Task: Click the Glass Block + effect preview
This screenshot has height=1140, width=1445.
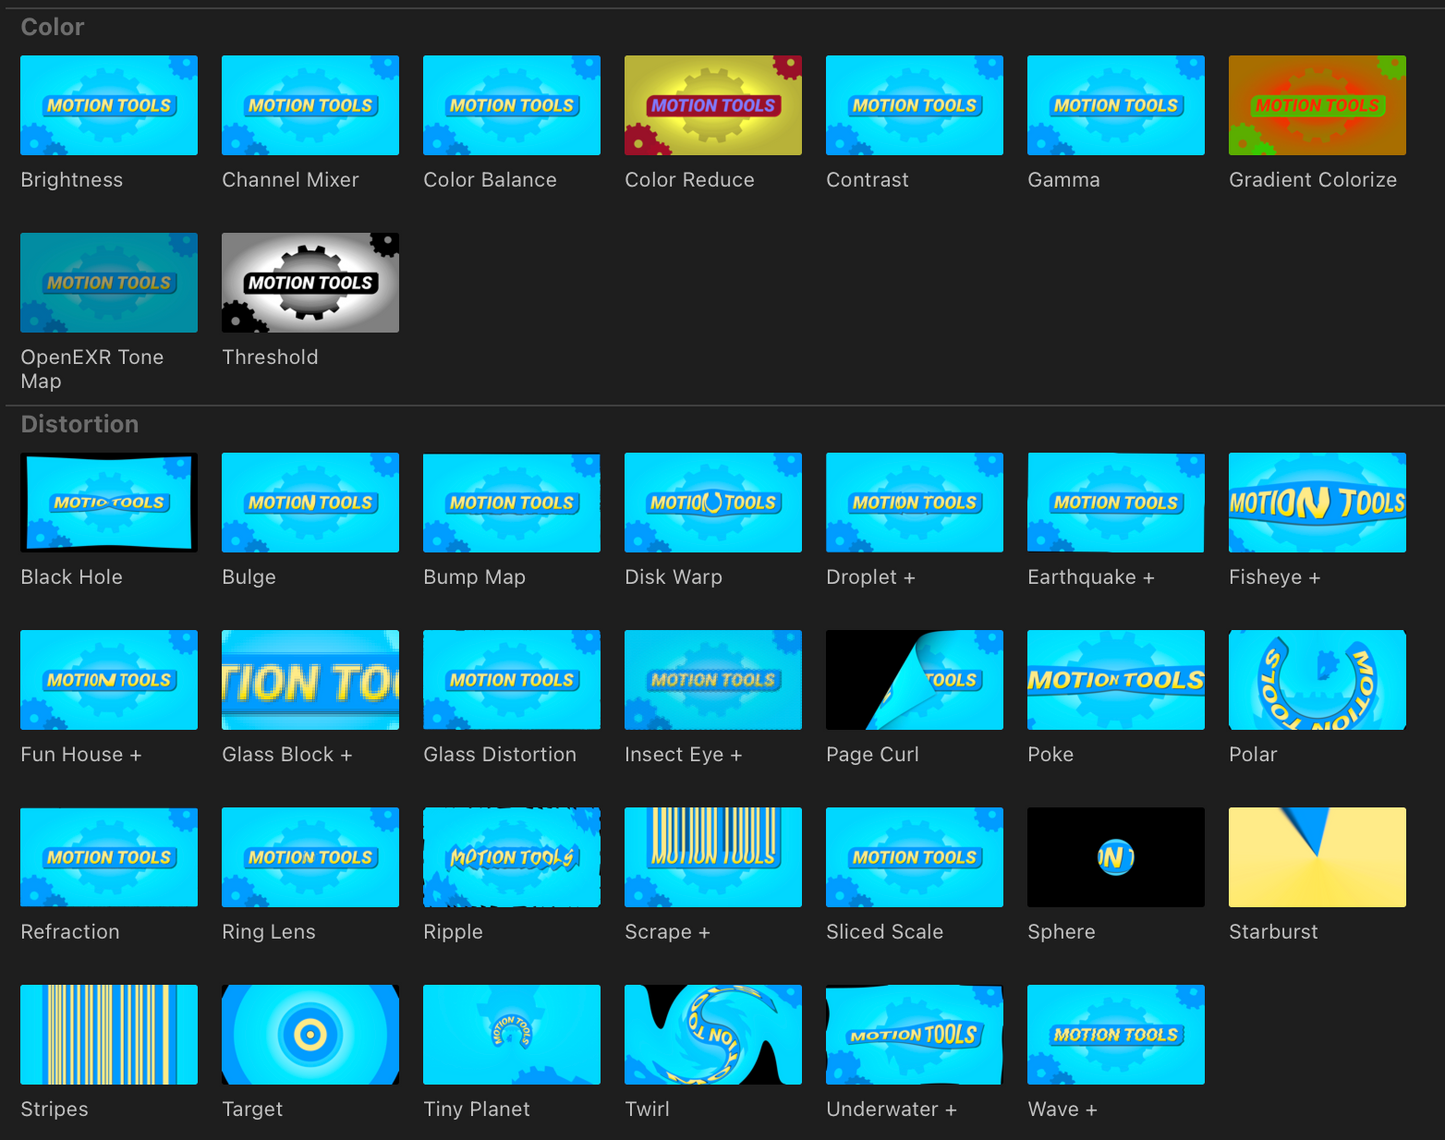Action: click(x=310, y=679)
